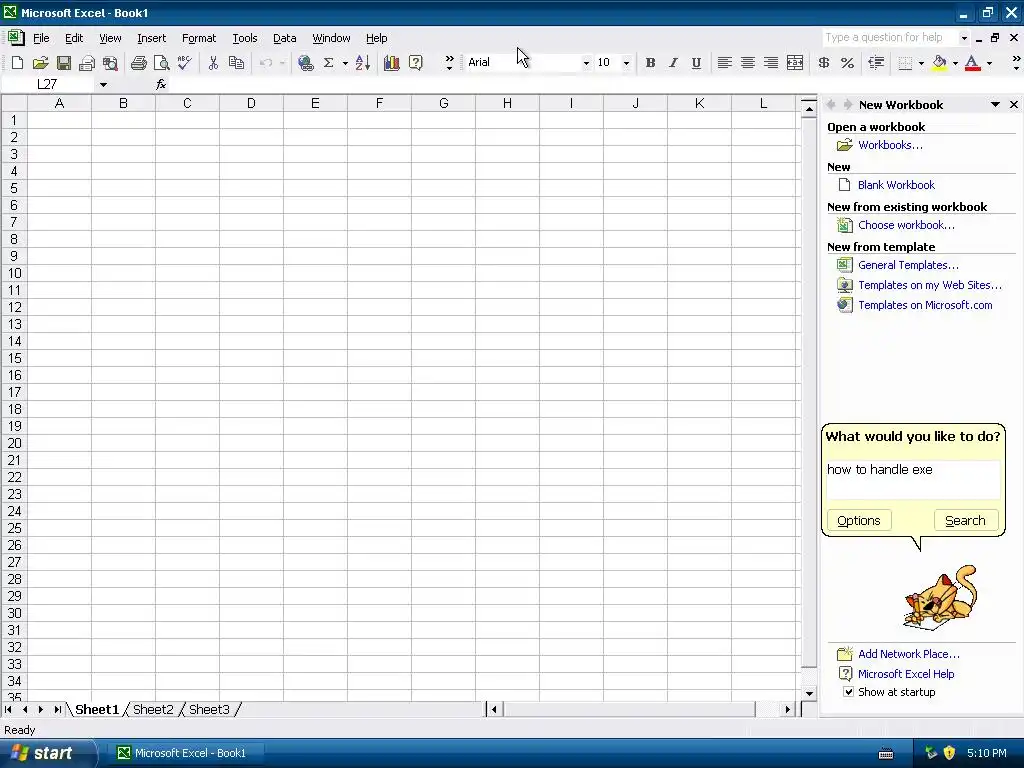Open the File menu
Viewport: 1024px width, 768px height.
coord(41,38)
